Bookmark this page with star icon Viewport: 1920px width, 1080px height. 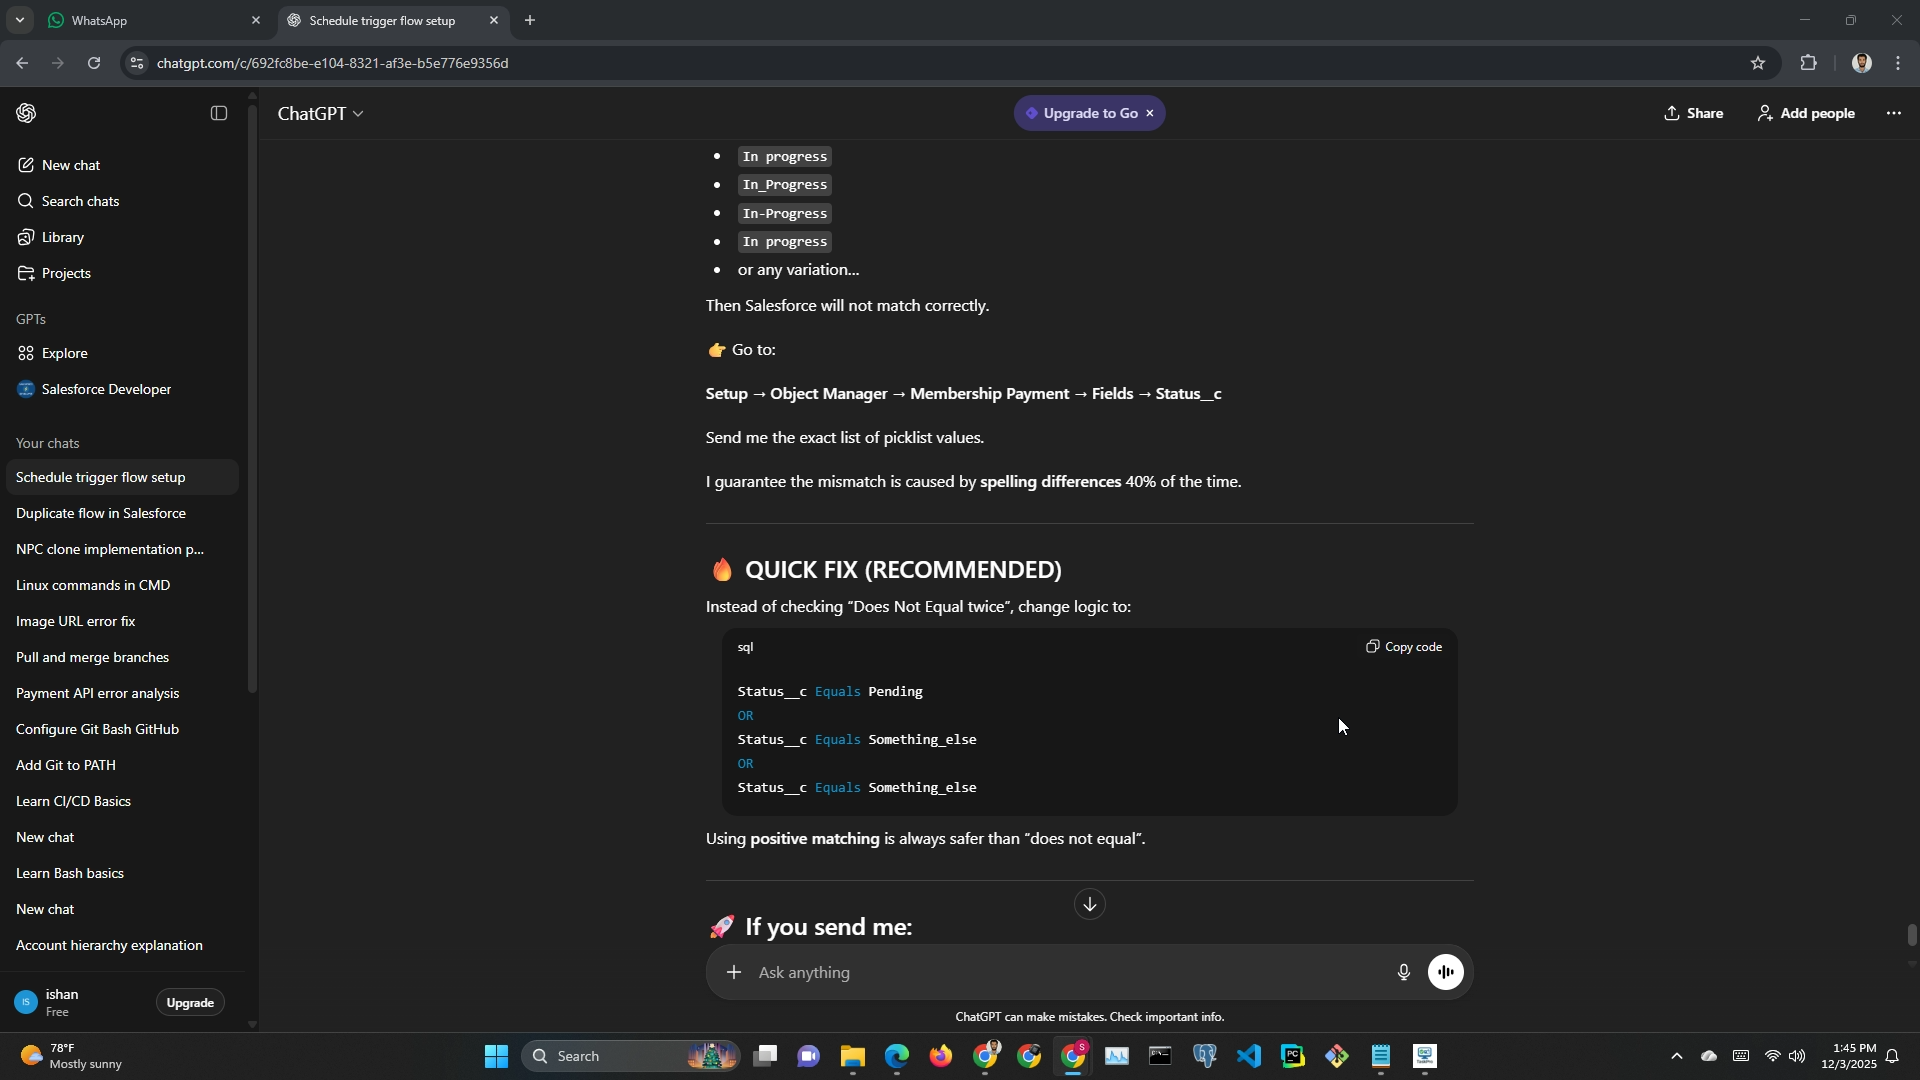pyautogui.click(x=1758, y=63)
